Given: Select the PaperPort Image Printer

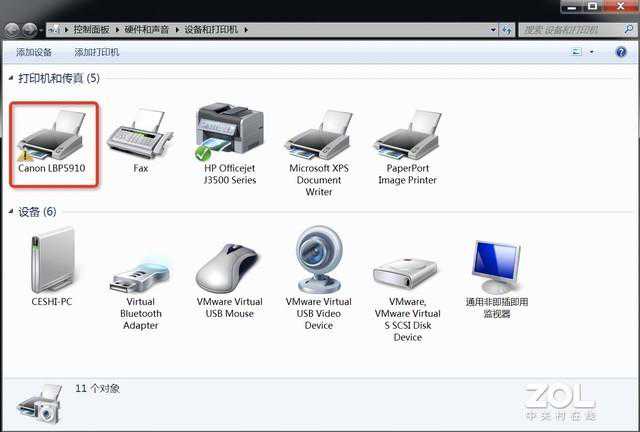Looking at the screenshot, I should click(x=407, y=140).
